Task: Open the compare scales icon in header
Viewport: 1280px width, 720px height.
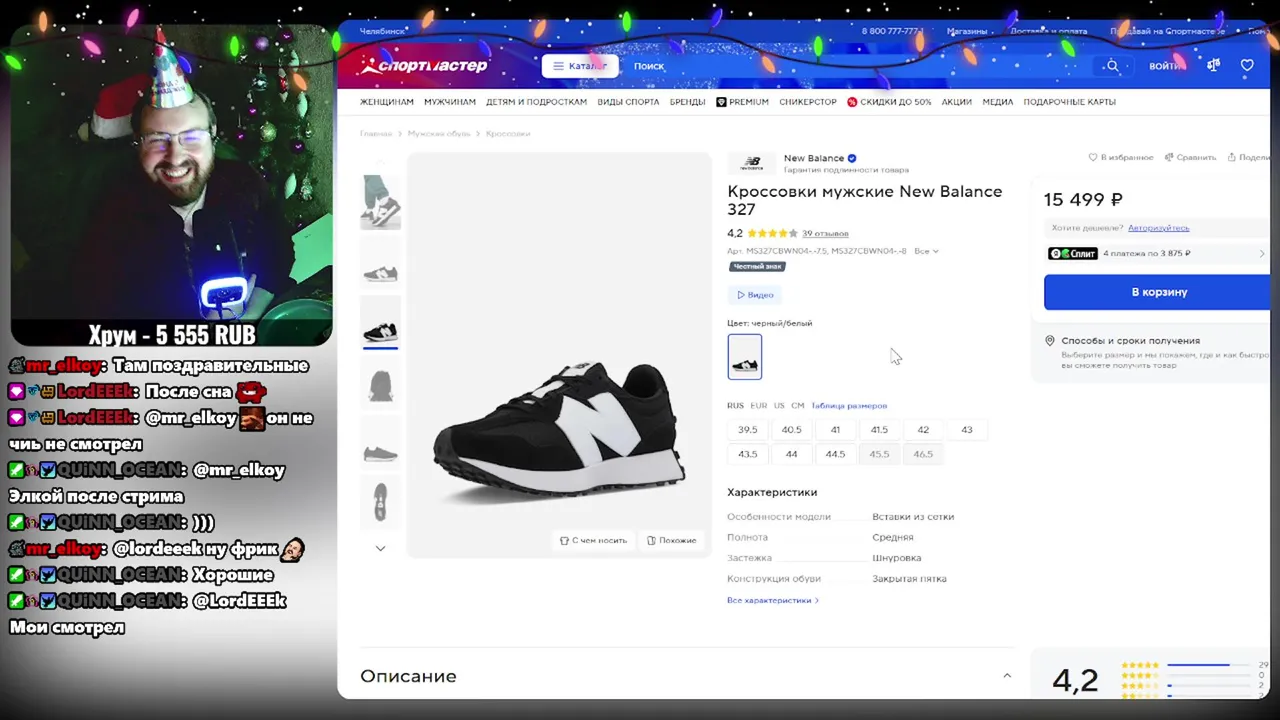Action: tap(1214, 65)
